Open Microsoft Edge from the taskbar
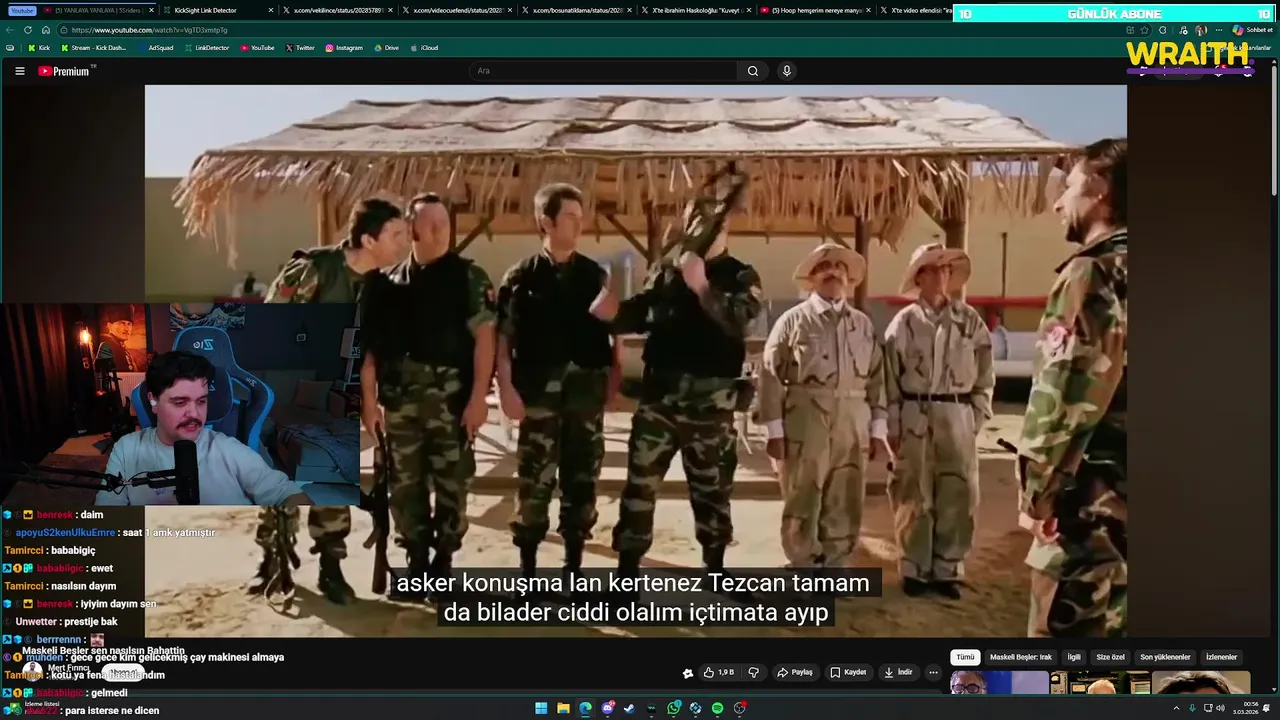The height and width of the screenshot is (720, 1280). (x=585, y=708)
